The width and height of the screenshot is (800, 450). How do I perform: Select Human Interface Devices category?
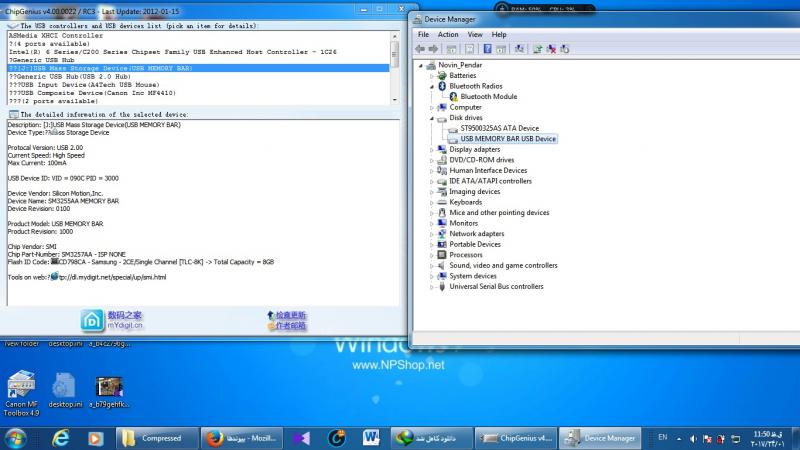pyautogui.click(x=488, y=170)
